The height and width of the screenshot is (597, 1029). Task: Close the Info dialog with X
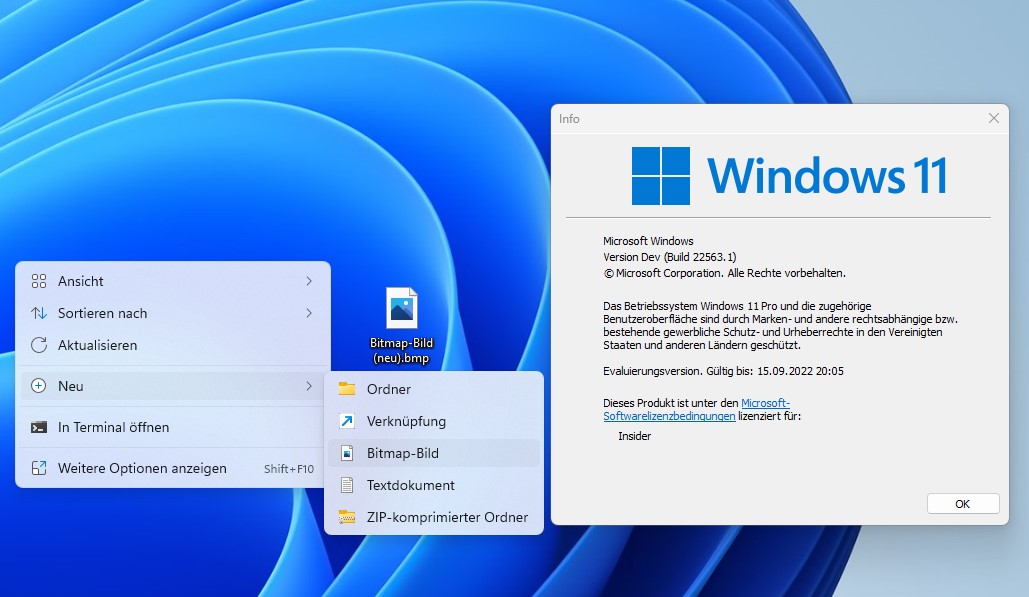(994, 118)
